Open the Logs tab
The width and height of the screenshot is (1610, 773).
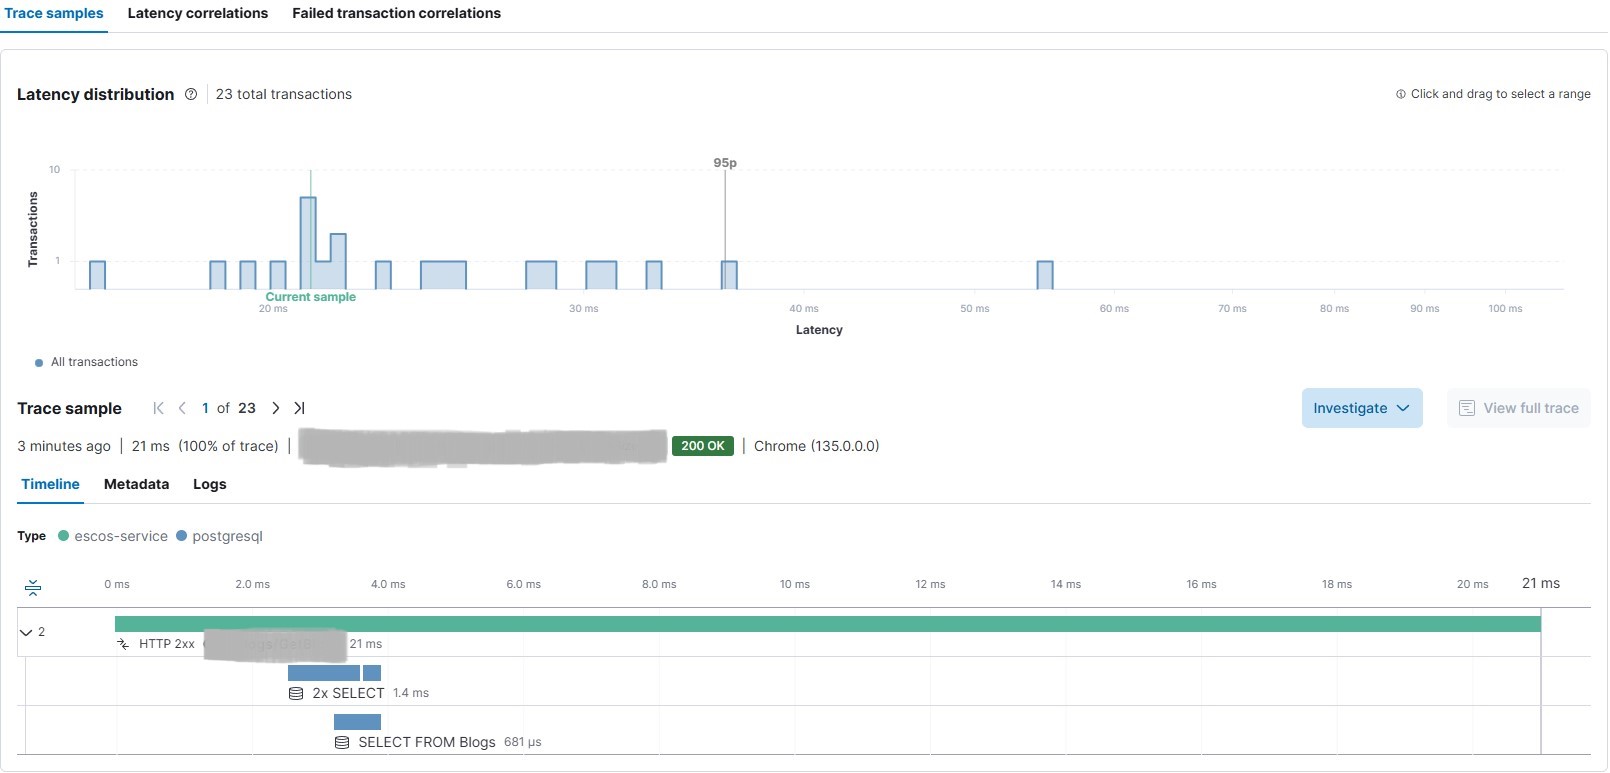point(209,484)
